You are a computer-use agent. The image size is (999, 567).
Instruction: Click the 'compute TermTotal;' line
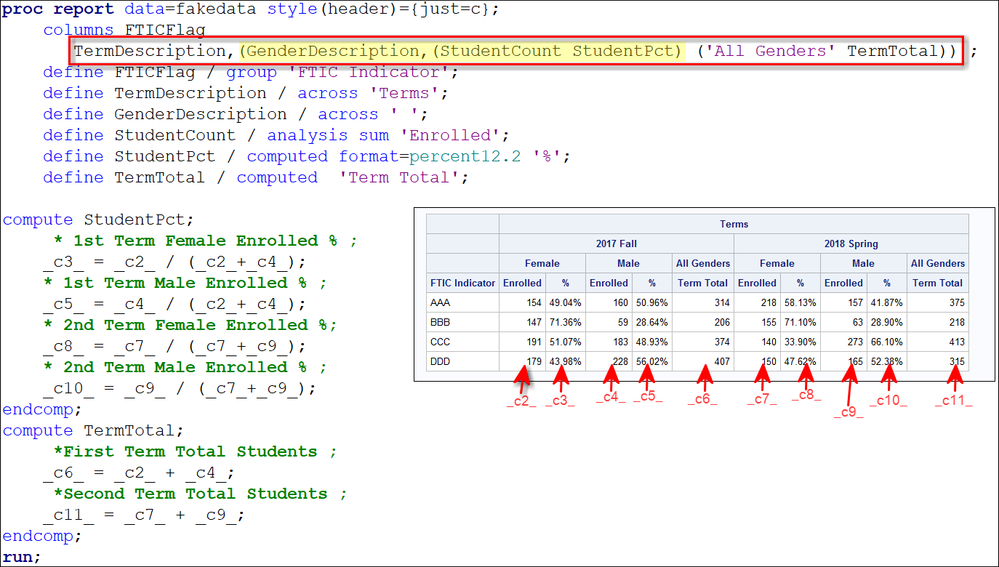(93, 430)
